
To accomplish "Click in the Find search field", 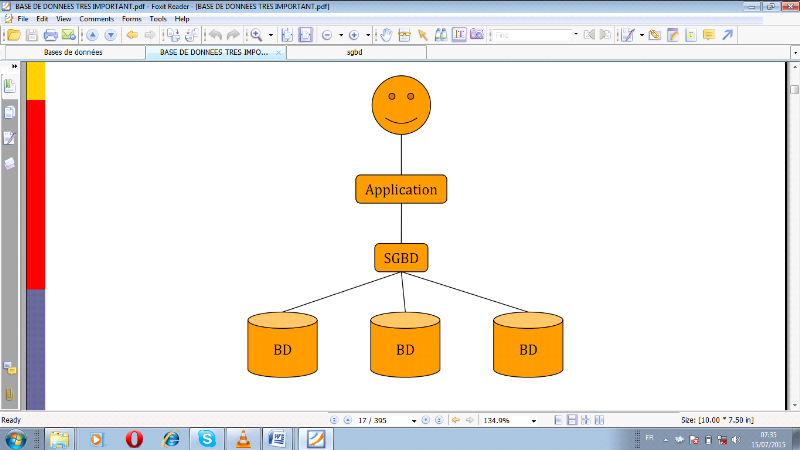I will click(530, 35).
